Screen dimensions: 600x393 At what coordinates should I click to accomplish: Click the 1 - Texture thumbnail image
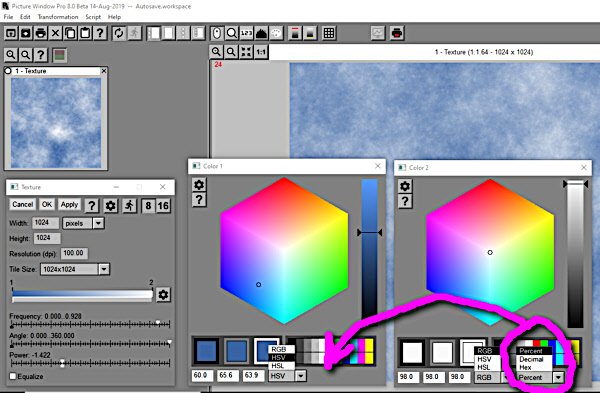(56, 123)
